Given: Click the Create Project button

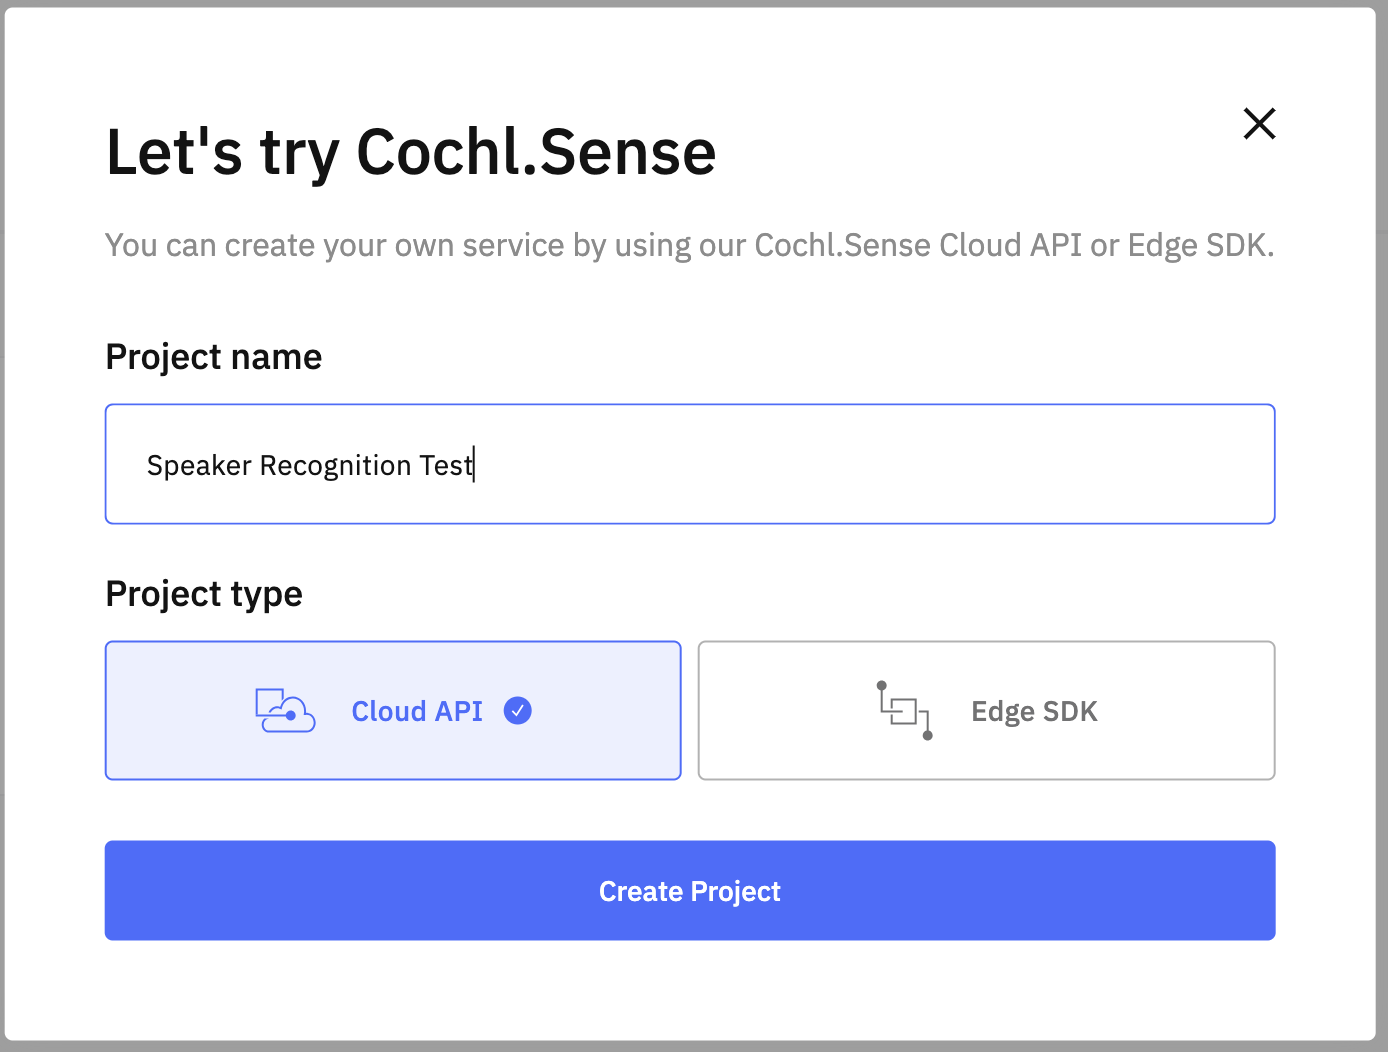Looking at the screenshot, I should click(x=690, y=890).
